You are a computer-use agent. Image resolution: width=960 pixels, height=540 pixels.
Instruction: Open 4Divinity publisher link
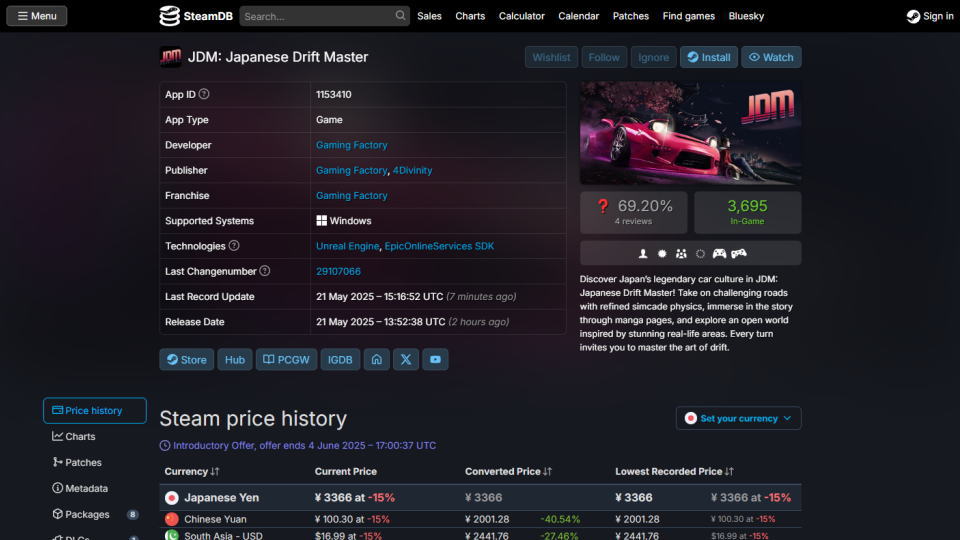tap(412, 170)
